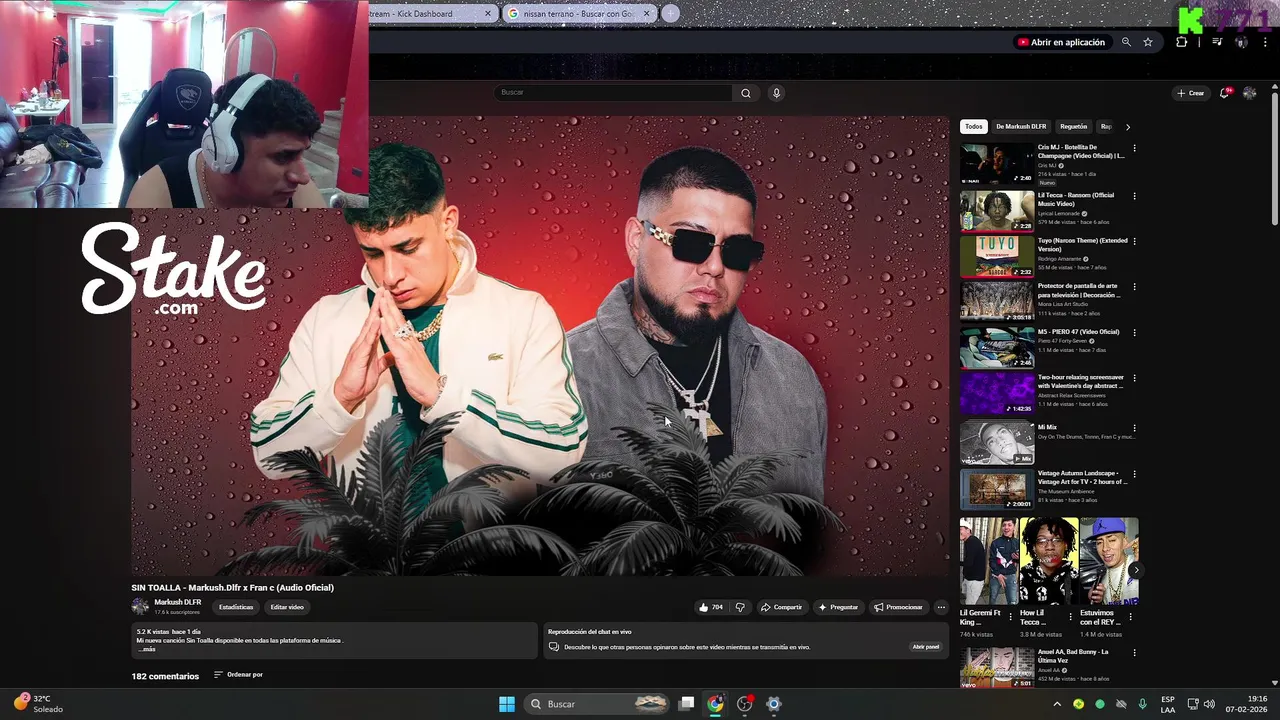This screenshot has height=720, width=1280.
Task: Open the Chrome three-dot menu
Action: point(1266,42)
